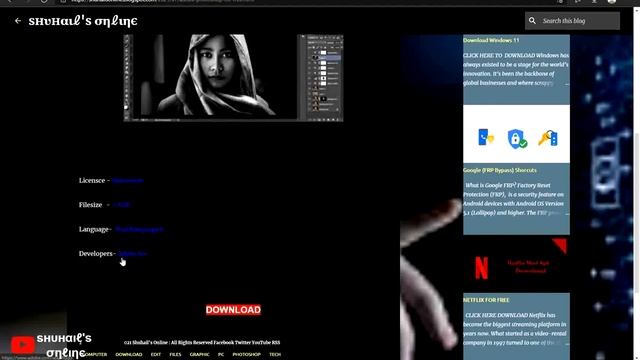Expand the Google FRP excerpt ellipsis

pos(567,213)
